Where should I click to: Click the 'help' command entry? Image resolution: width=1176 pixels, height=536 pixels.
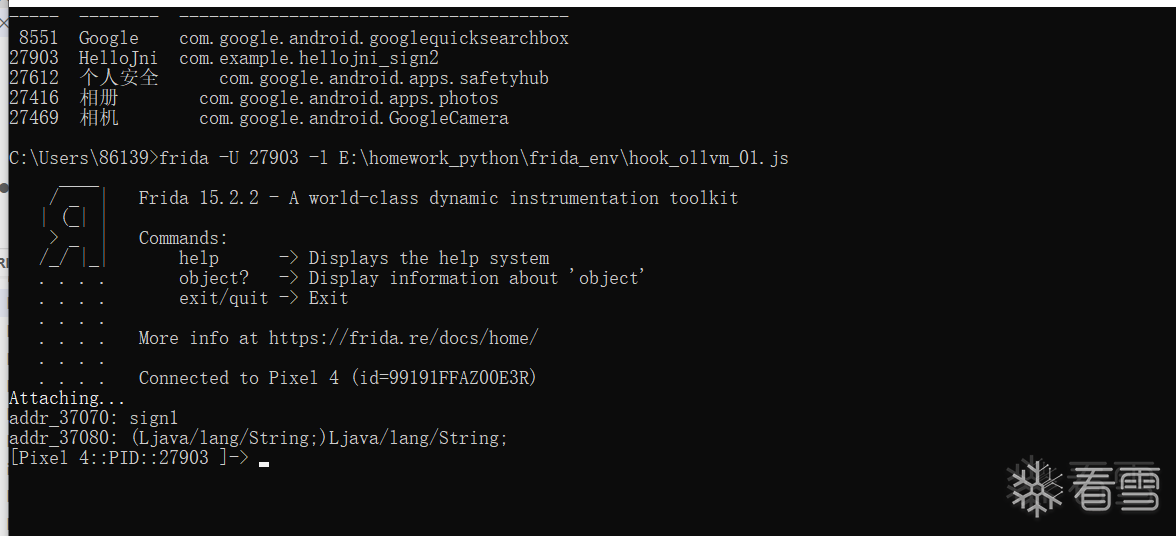(x=199, y=259)
